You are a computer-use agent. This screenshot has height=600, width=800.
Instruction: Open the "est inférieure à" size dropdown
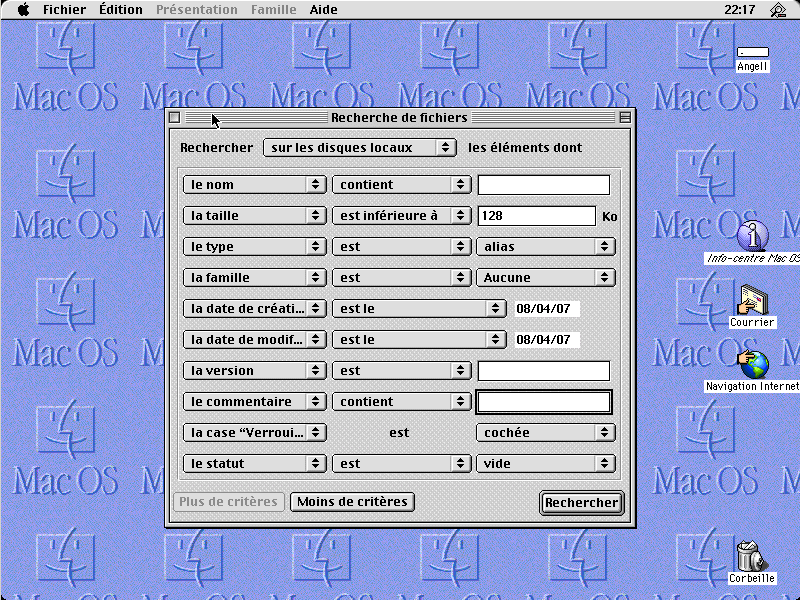pyautogui.click(x=401, y=216)
